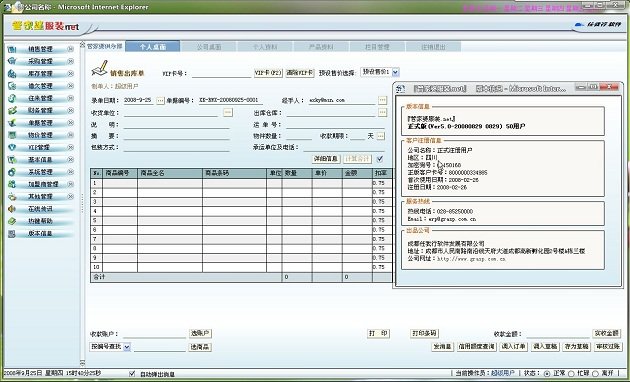Open 系统管理 sidebar icon
The height and width of the screenshot is (382, 630).
coord(12,172)
